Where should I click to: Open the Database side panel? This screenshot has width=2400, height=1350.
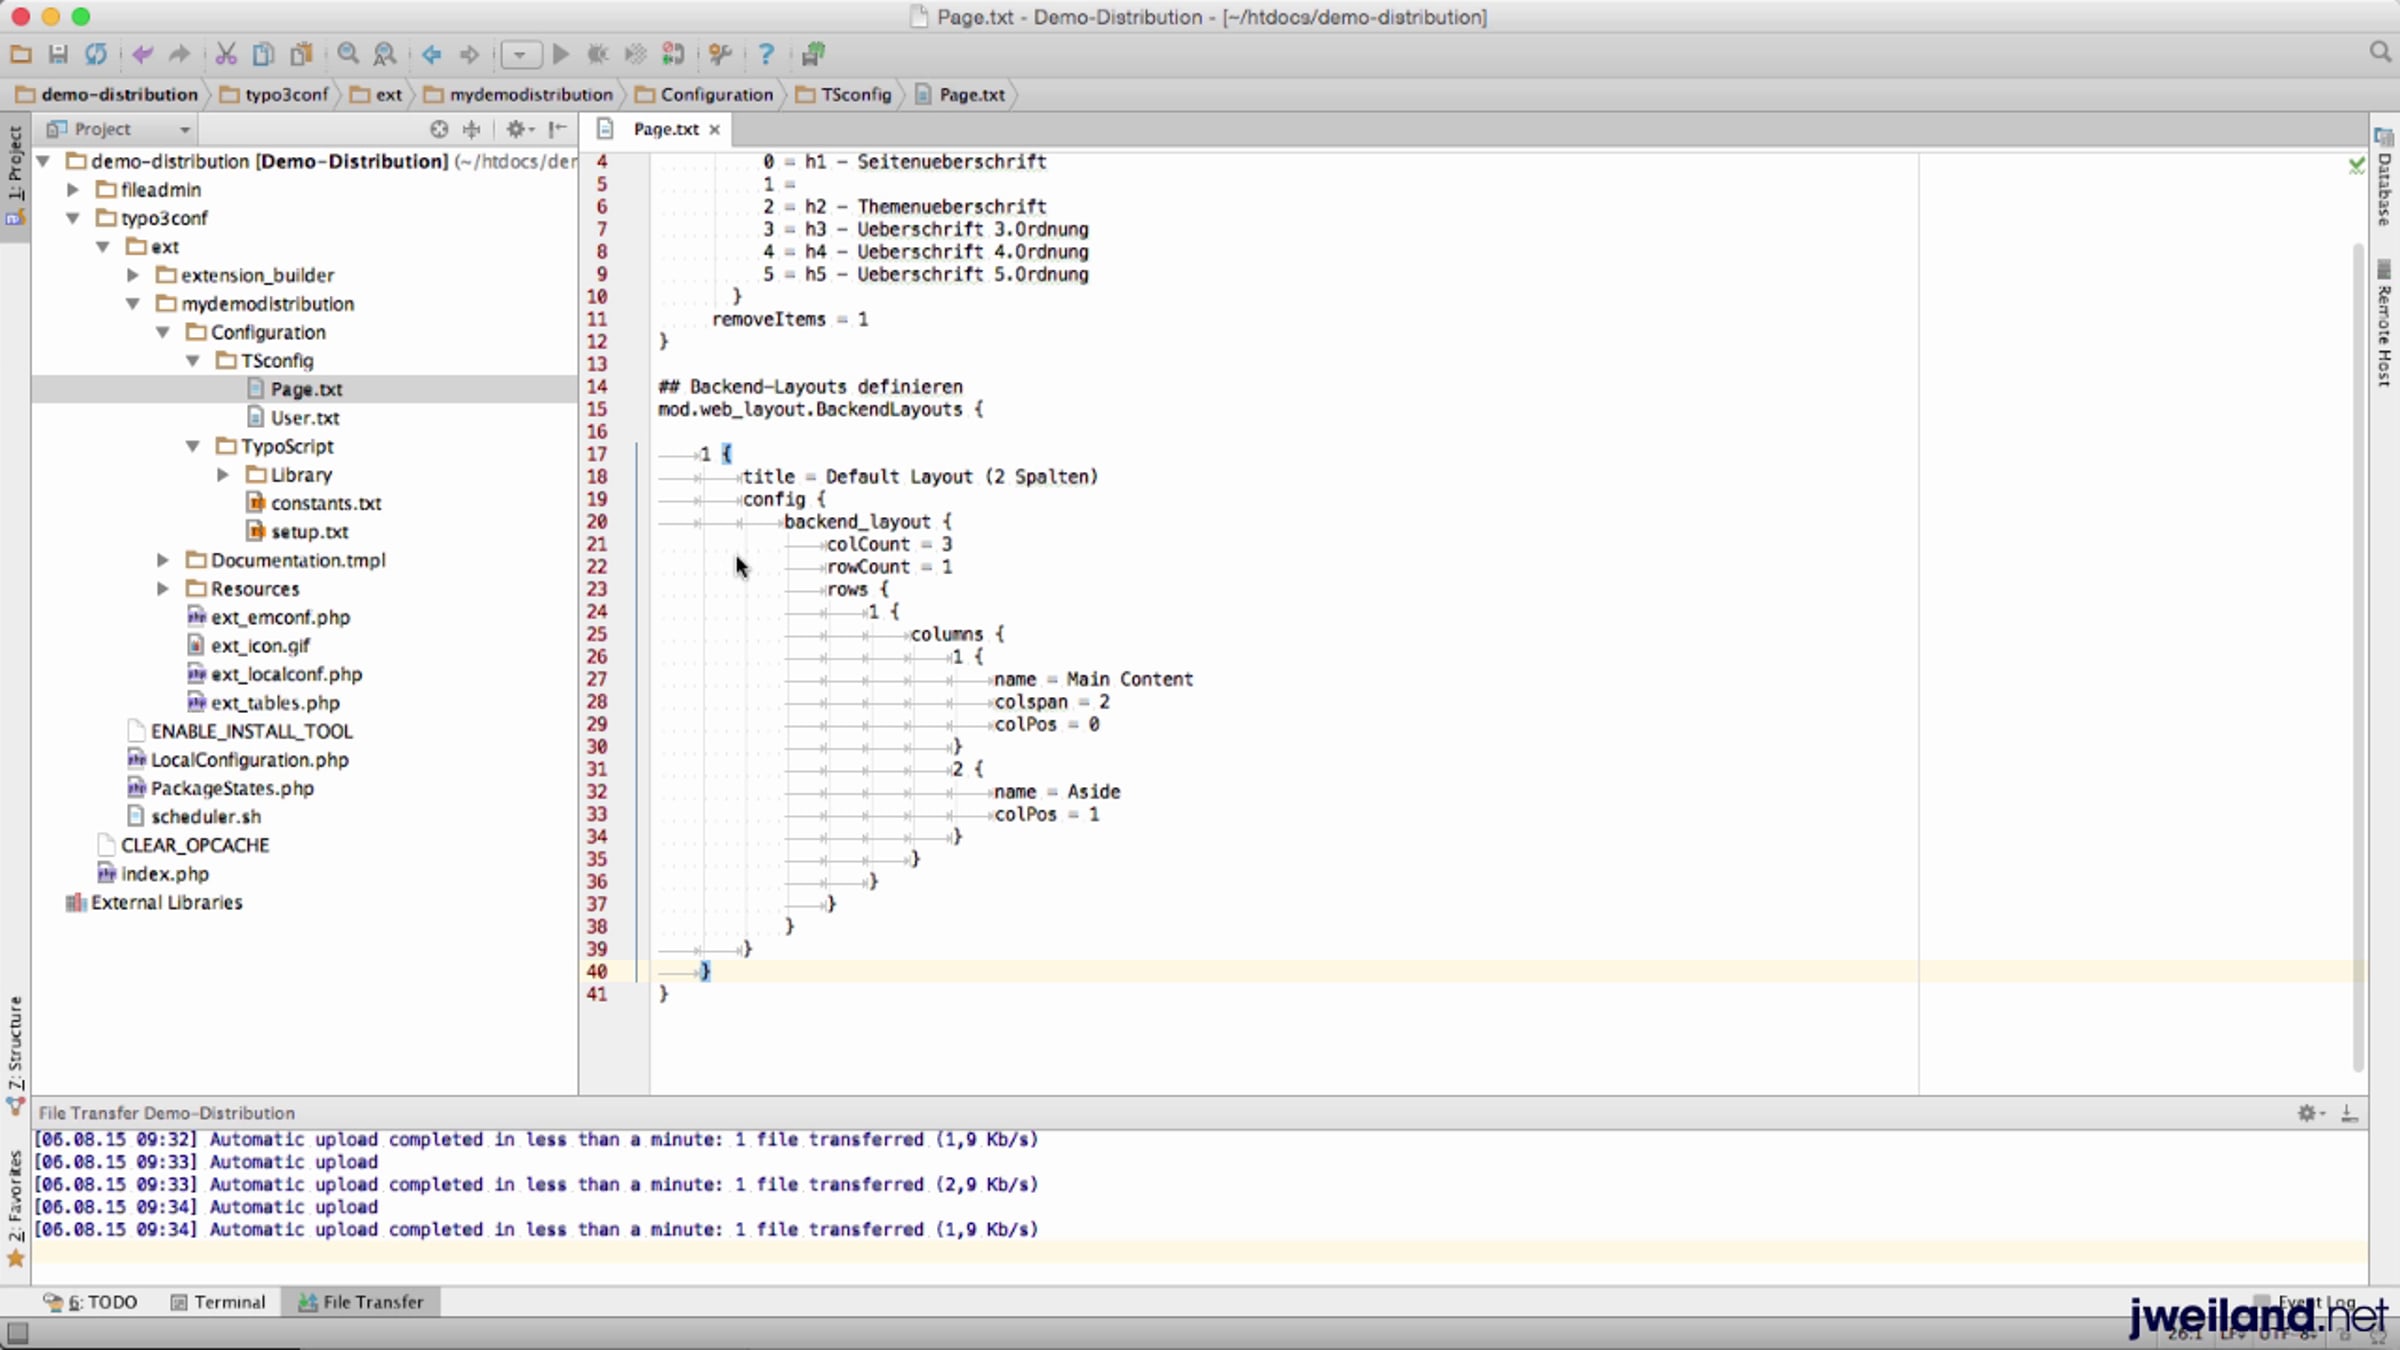(2384, 177)
